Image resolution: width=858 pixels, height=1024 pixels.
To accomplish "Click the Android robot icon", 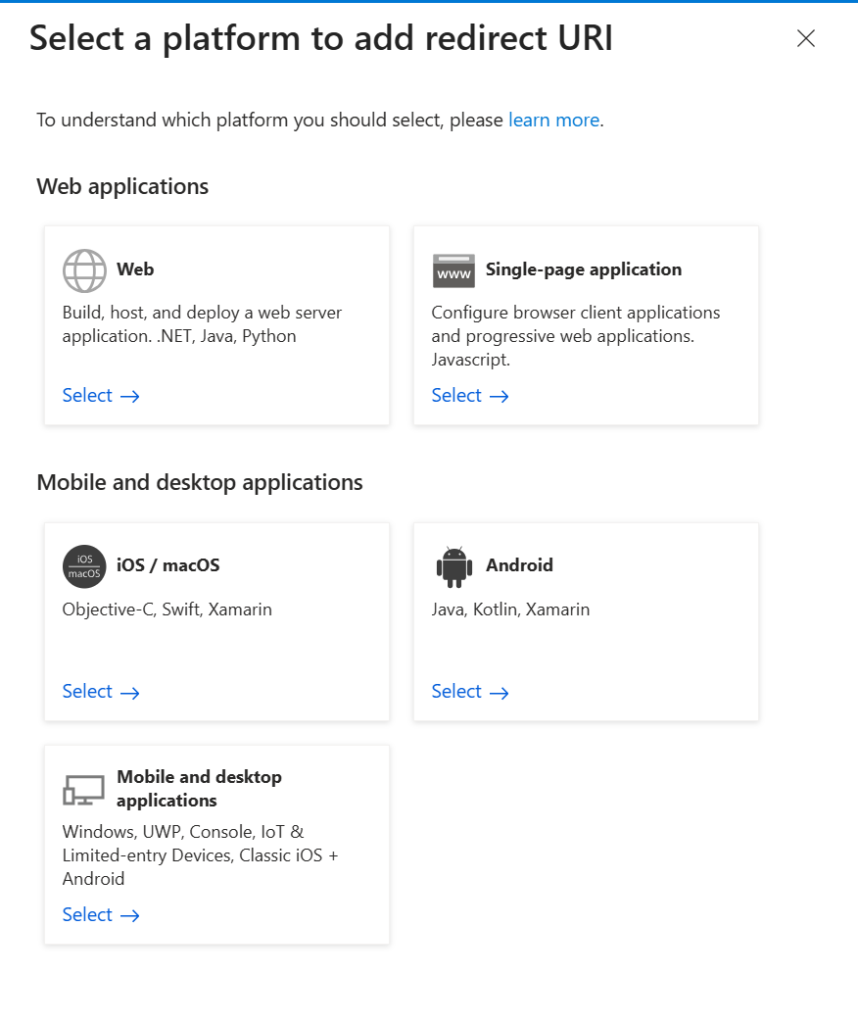I will 454,566.
